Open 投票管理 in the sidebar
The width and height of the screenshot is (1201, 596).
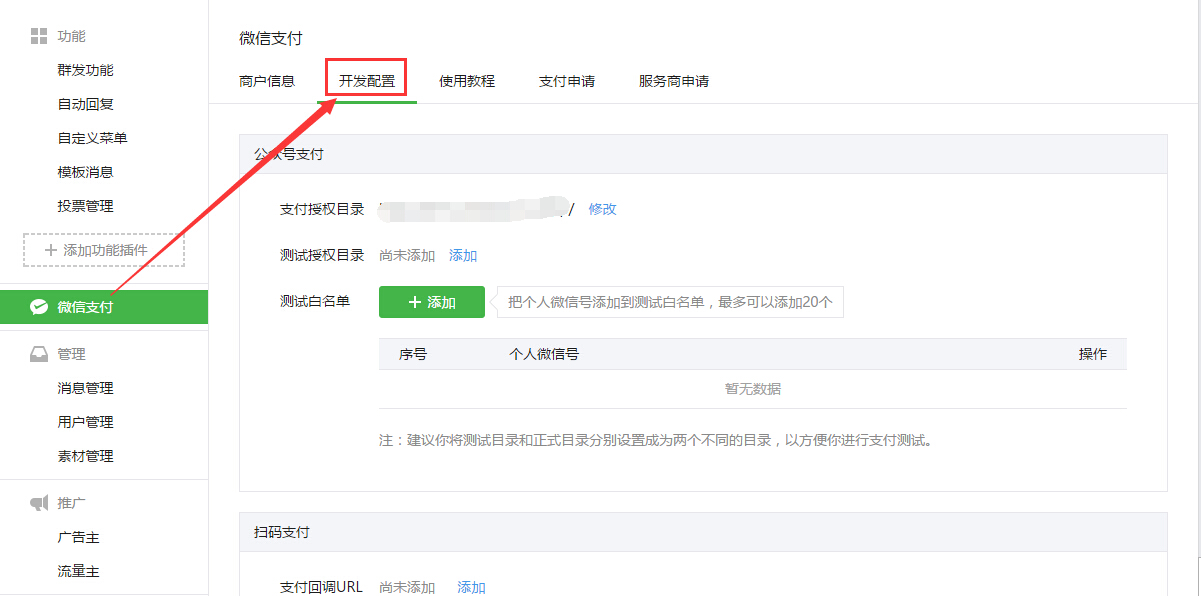tap(86, 206)
